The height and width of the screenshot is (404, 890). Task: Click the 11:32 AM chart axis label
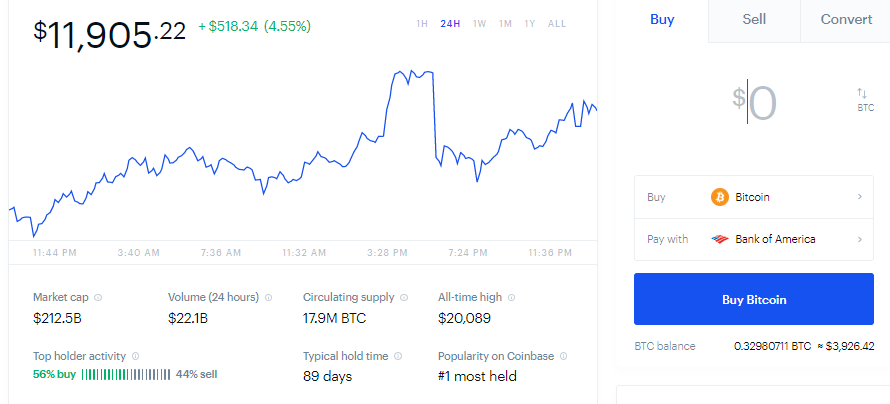(x=304, y=252)
